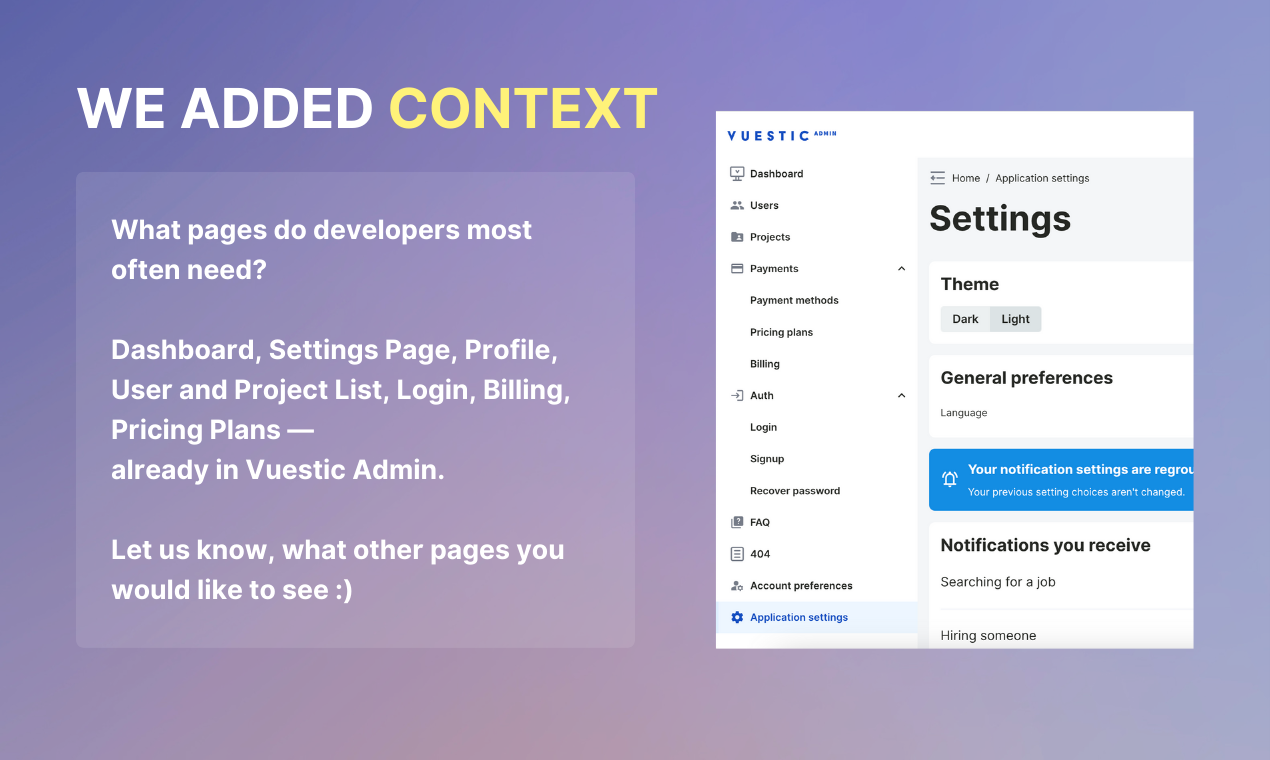The height and width of the screenshot is (760, 1270).
Task: Collapse the Payments section chevron
Action: [901, 269]
